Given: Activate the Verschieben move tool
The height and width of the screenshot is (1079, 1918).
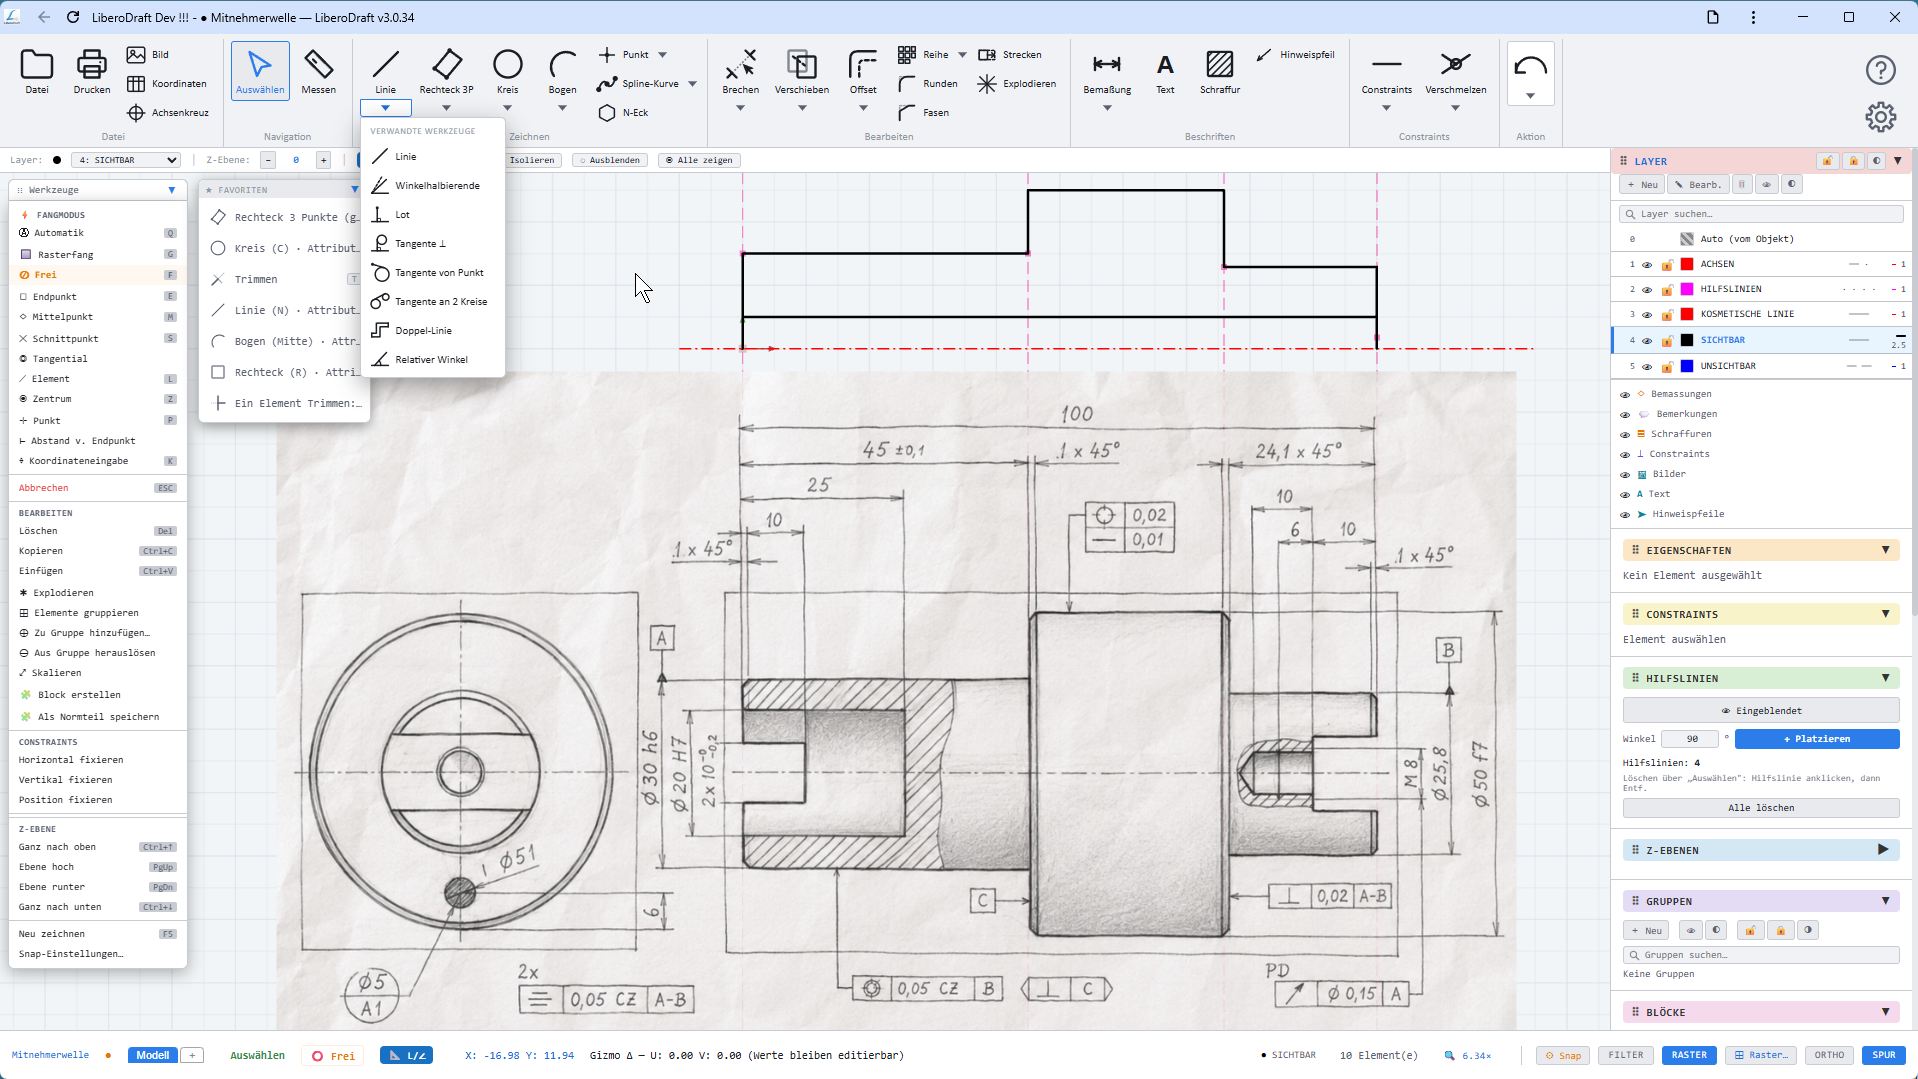Looking at the screenshot, I should (x=801, y=71).
